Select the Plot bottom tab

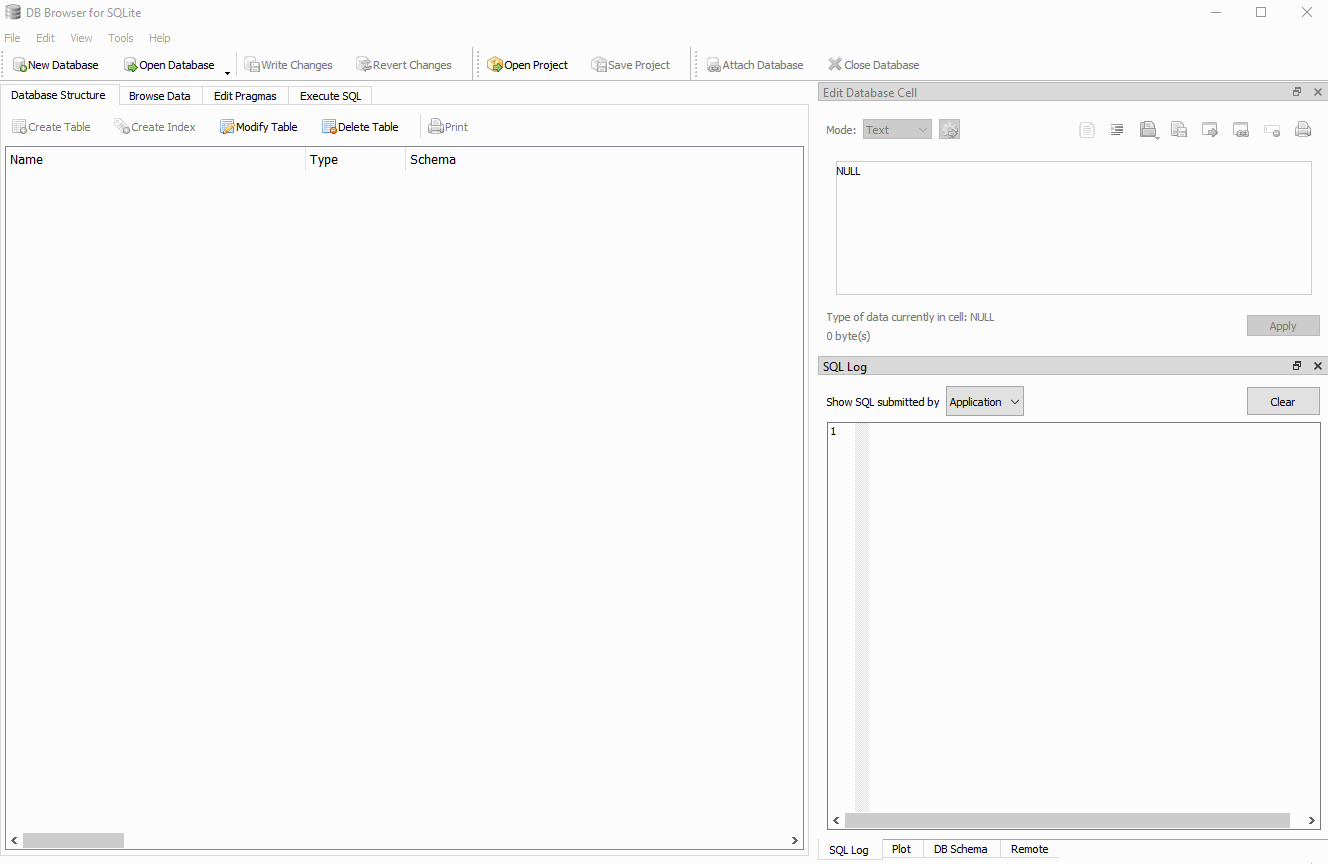[x=901, y=849]
